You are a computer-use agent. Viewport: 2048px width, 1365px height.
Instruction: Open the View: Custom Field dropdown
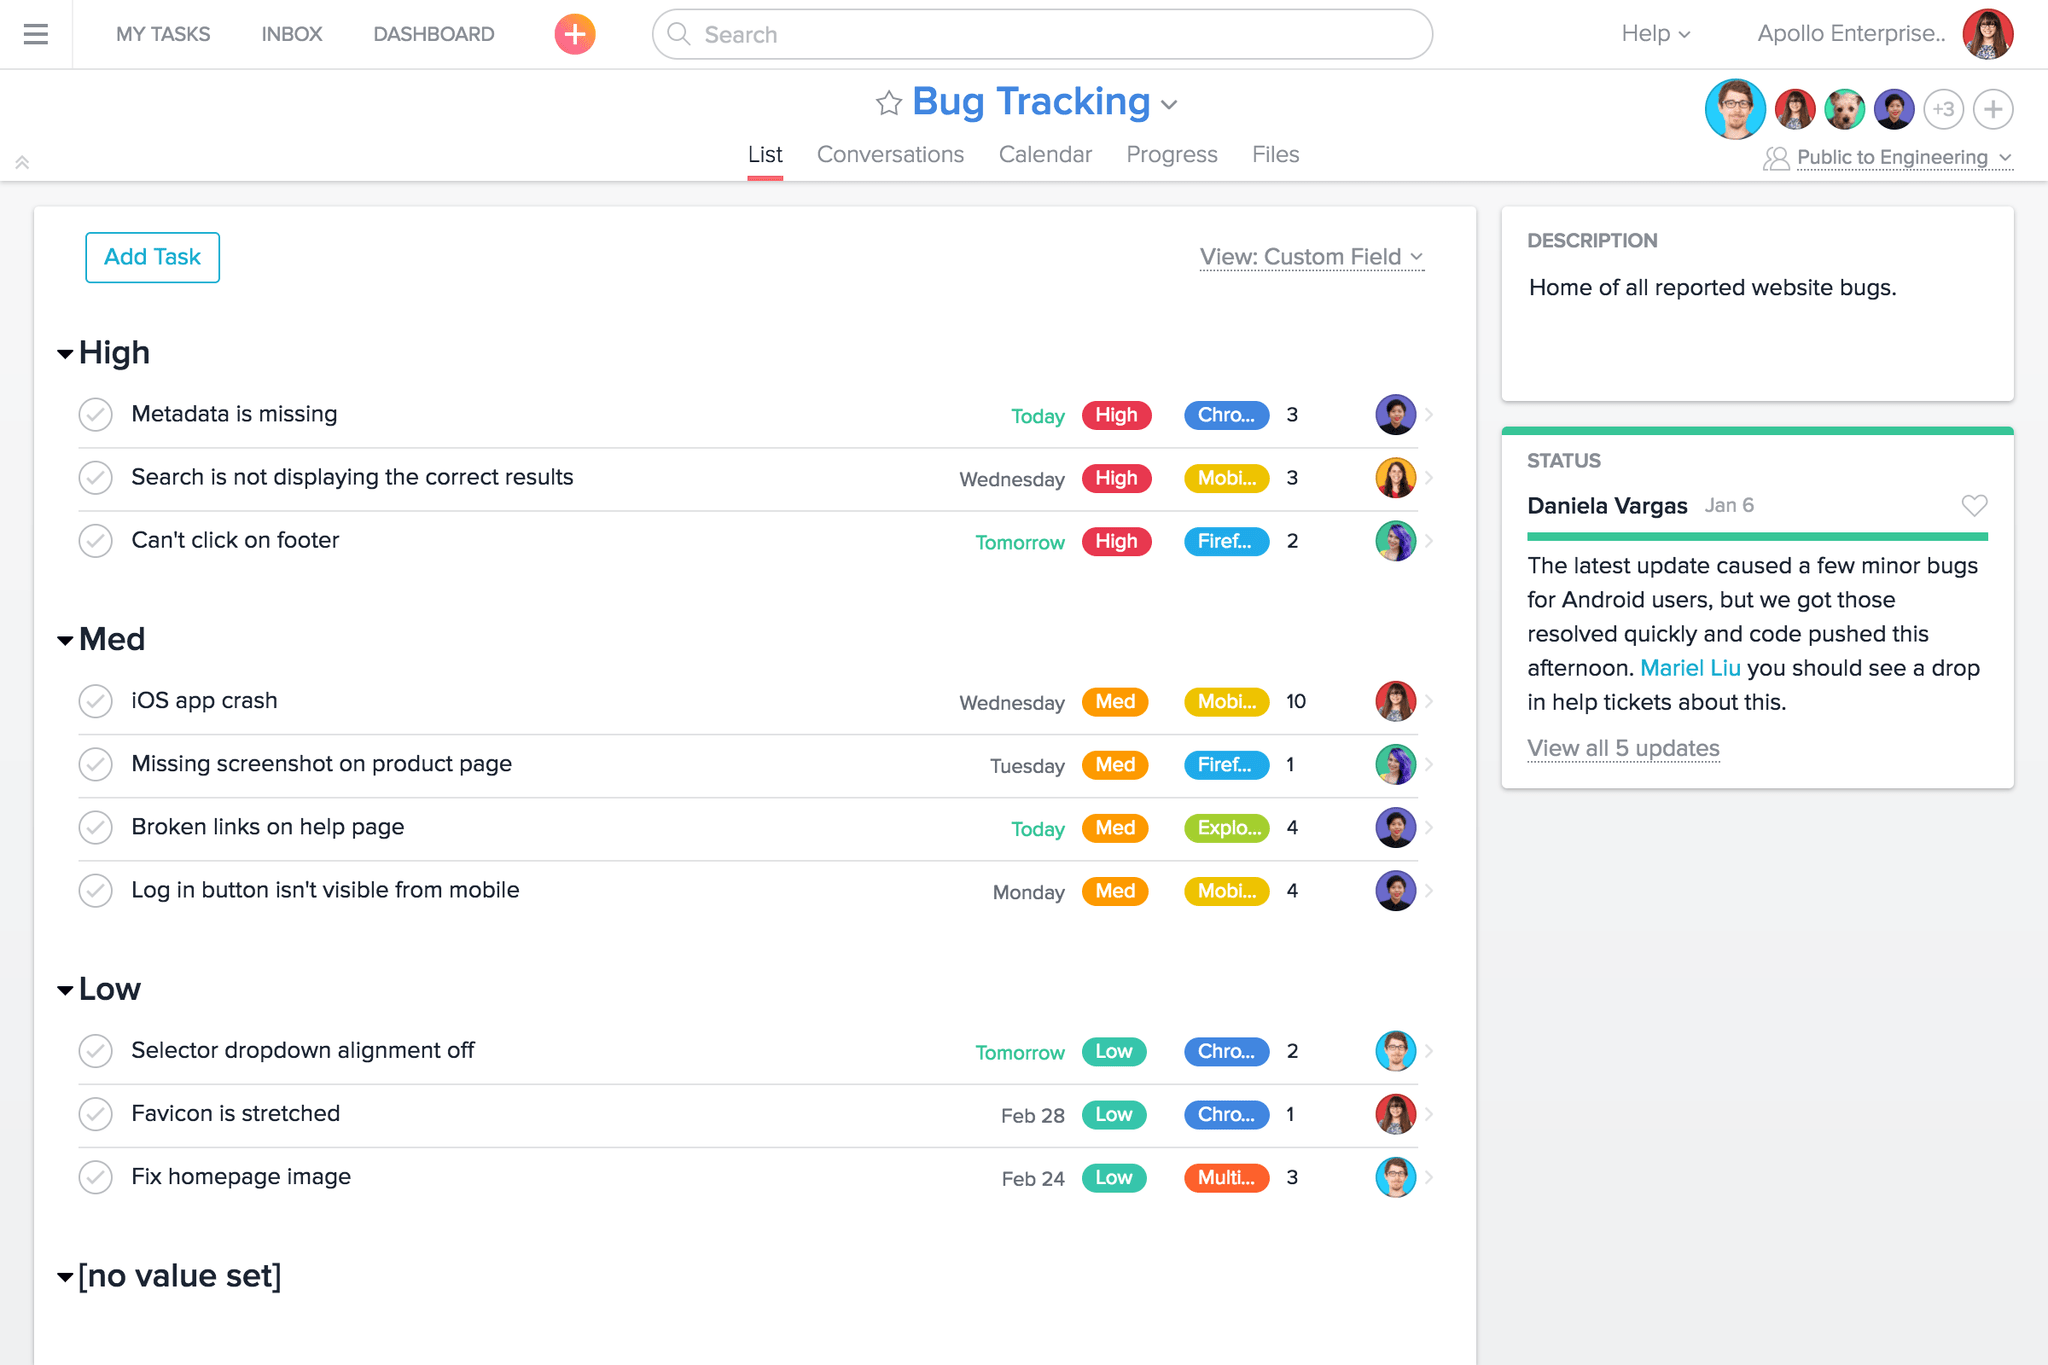click(x=1311, y=257)
